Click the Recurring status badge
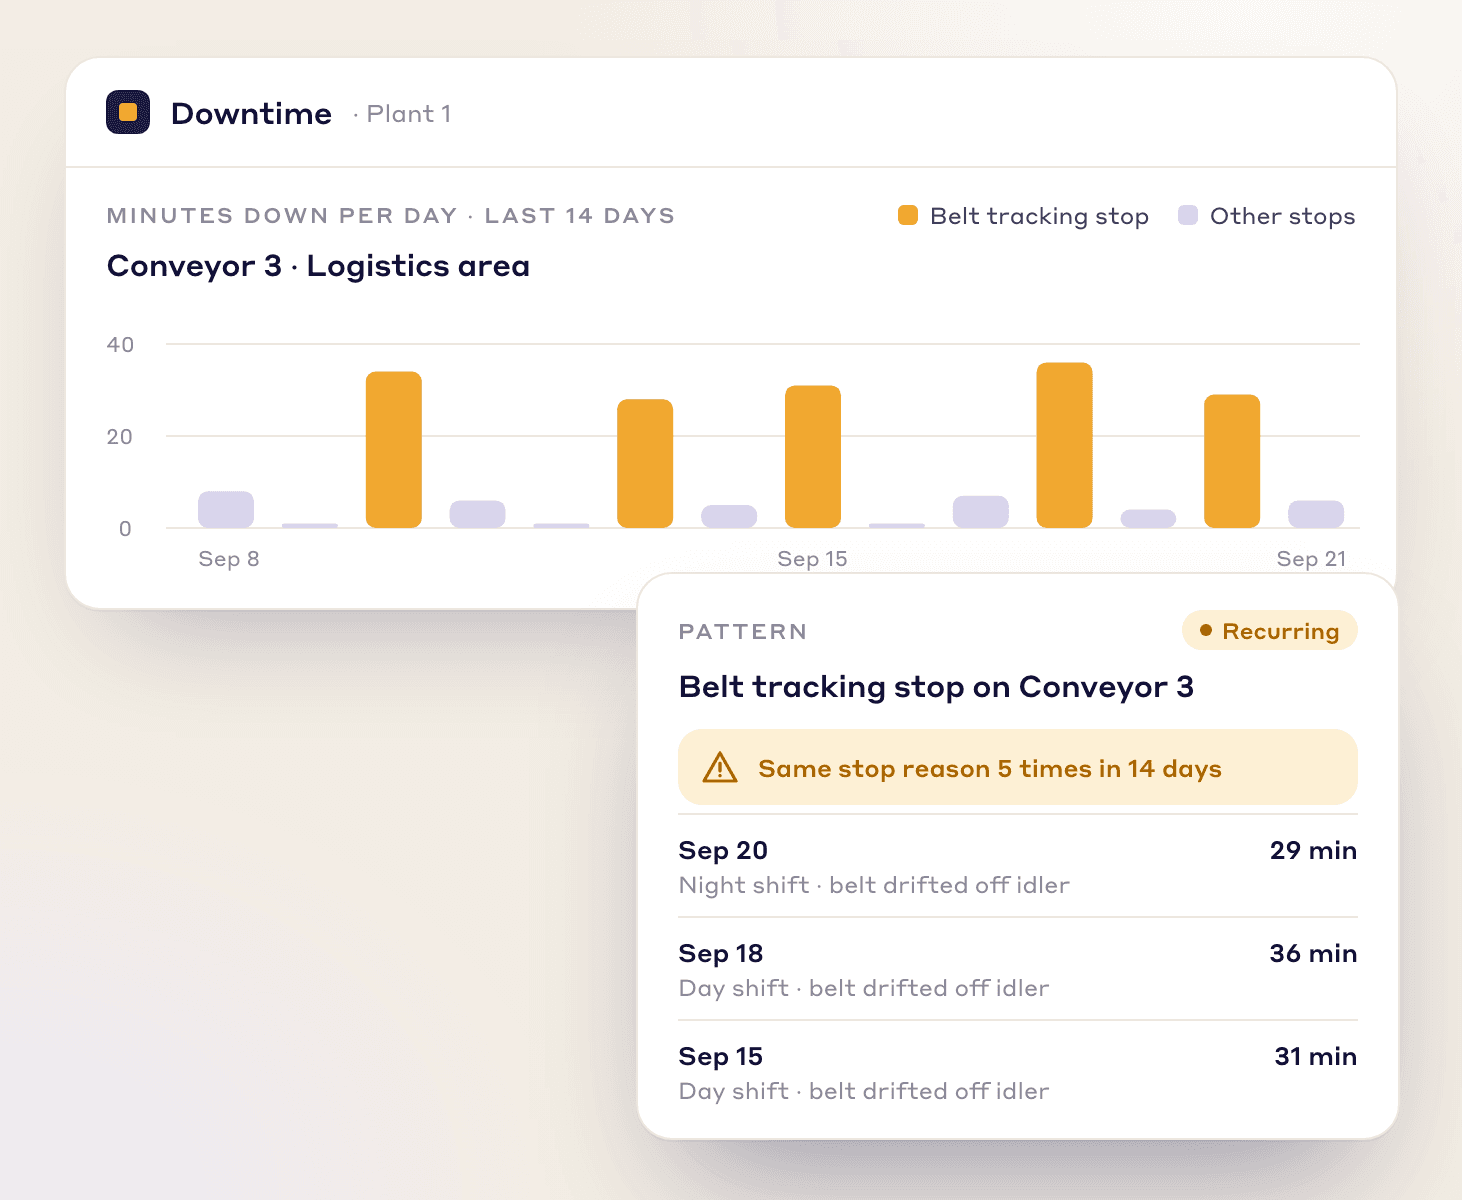This screenshot has height=1200, width=1462. tap(1269, 631)
